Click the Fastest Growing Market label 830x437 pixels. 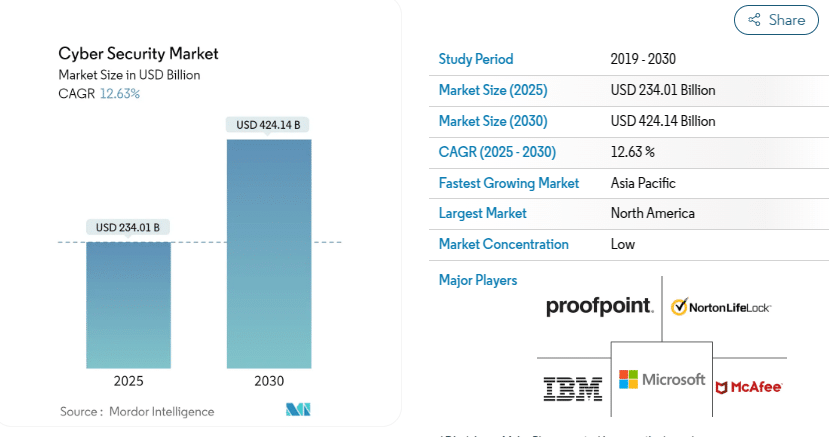click(x=509, y=183)
